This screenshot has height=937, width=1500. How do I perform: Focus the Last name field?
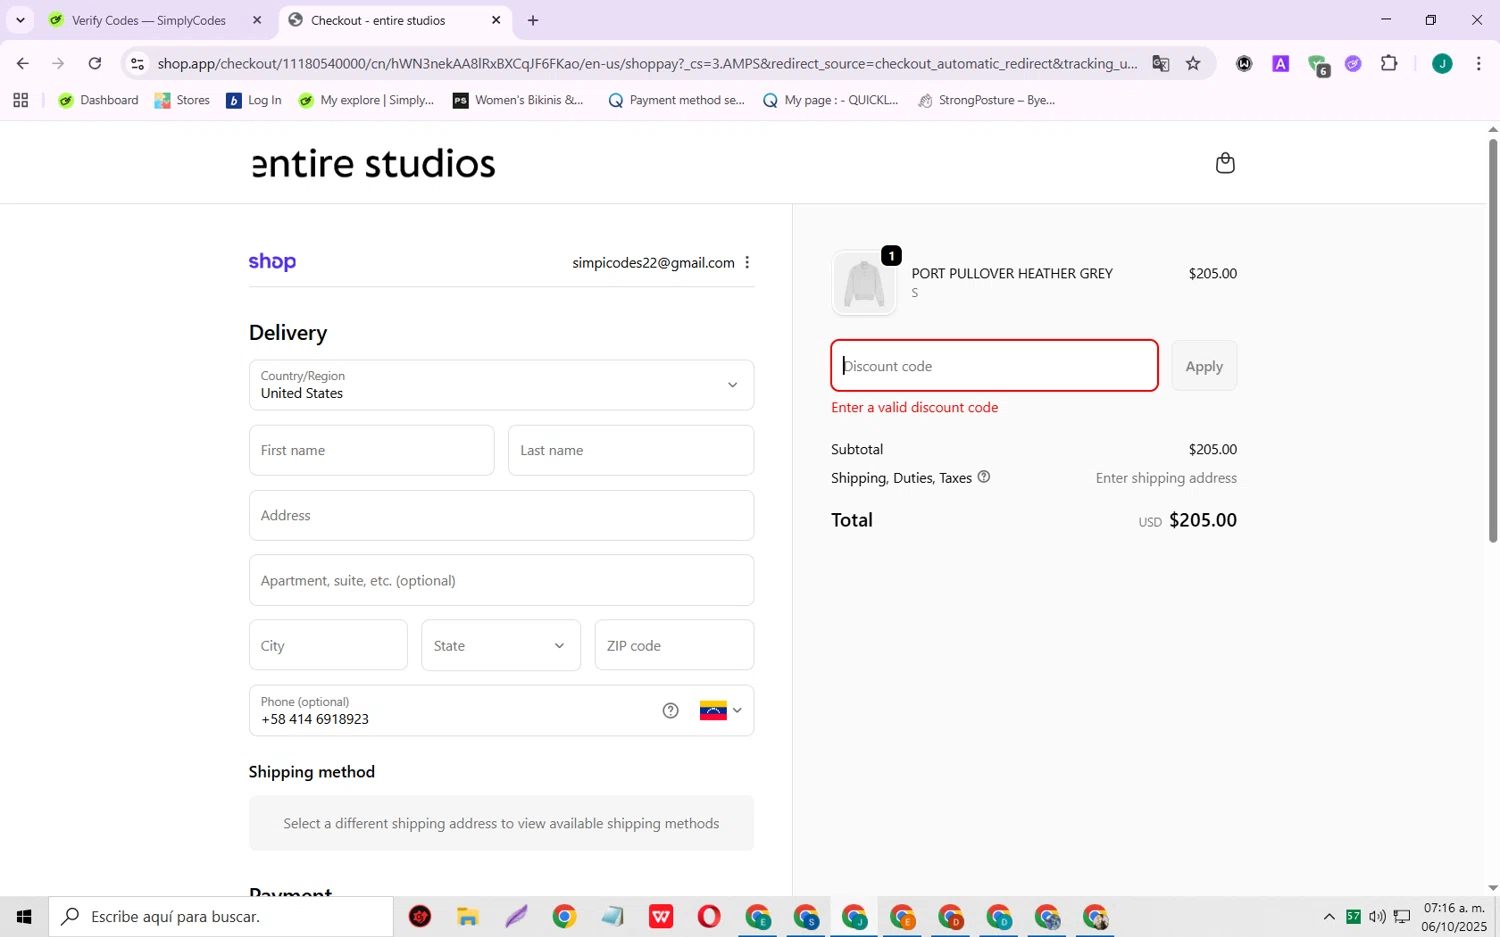[631, 450]
